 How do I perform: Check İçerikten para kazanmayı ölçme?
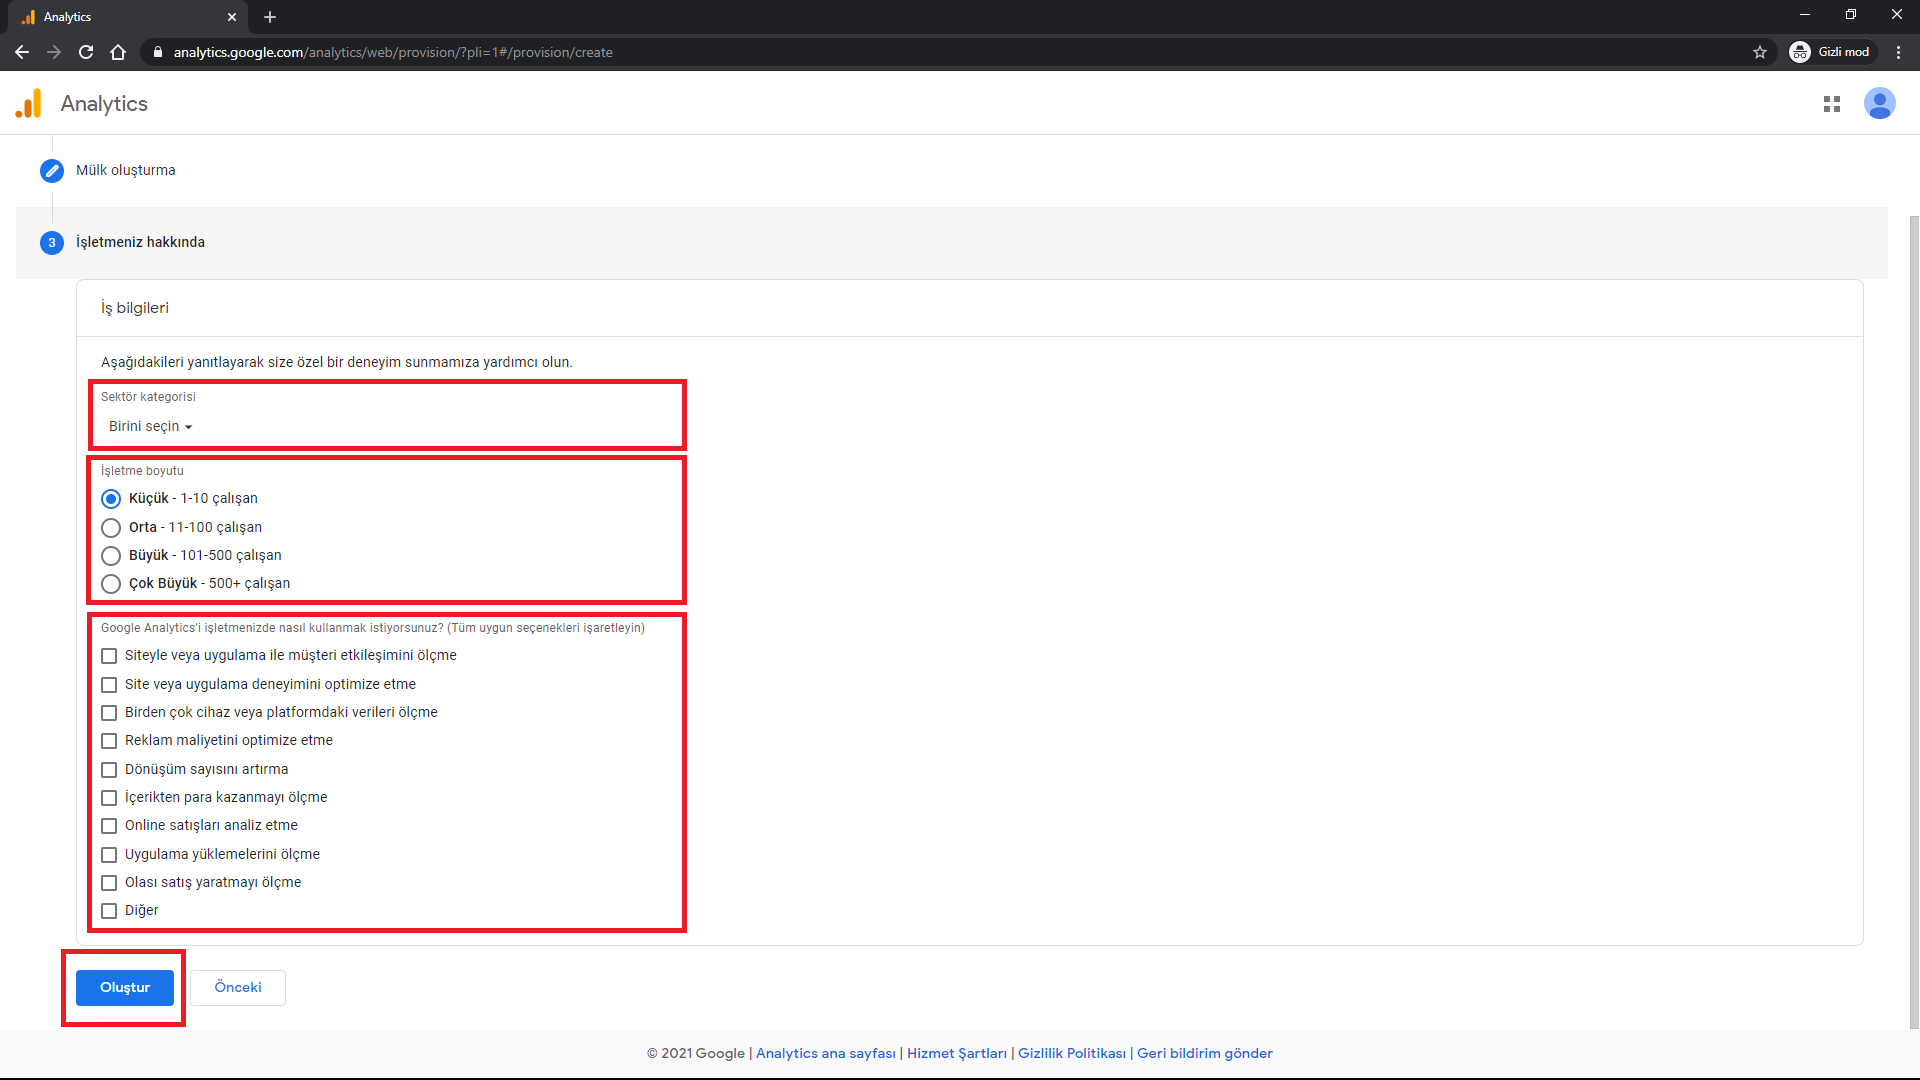[109, 798]
